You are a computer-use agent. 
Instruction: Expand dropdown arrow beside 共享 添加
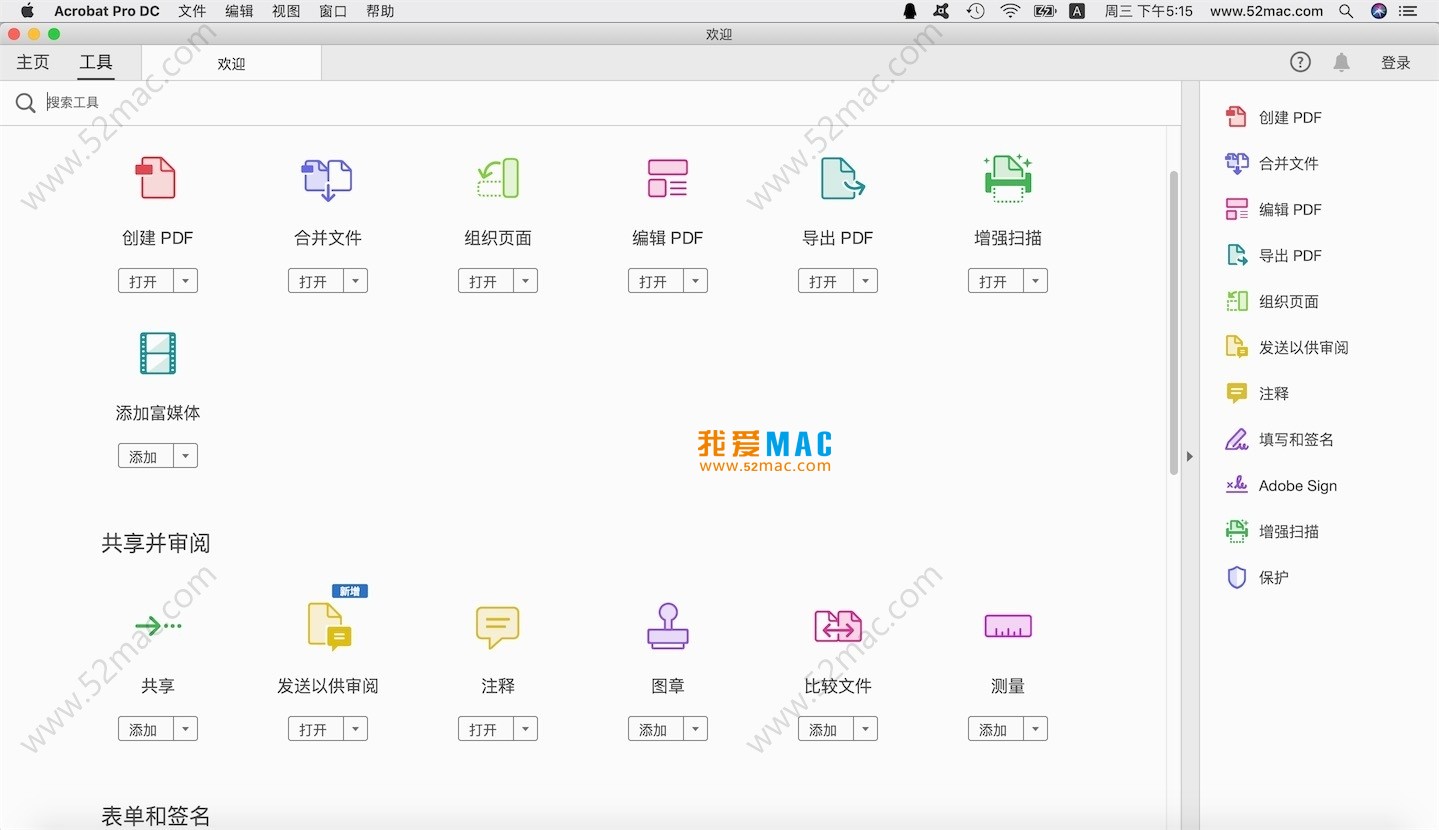(185, 729)
